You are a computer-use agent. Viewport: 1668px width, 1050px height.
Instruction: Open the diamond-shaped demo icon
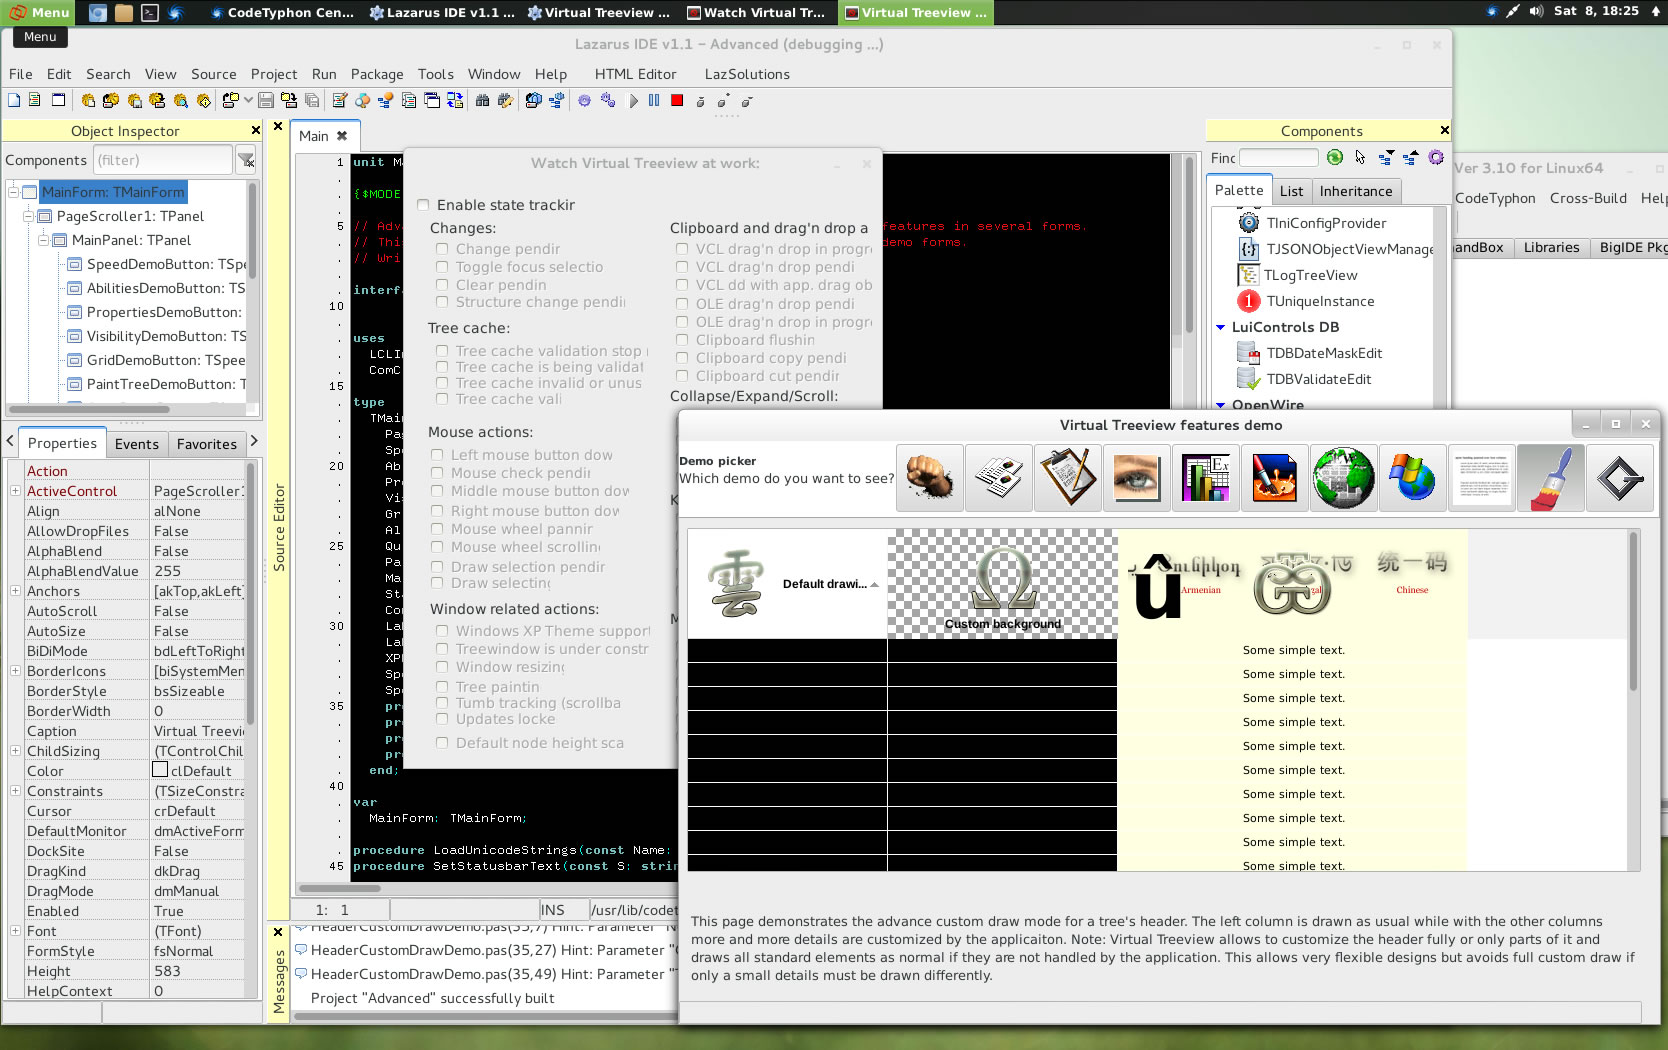coord(1620,478)
